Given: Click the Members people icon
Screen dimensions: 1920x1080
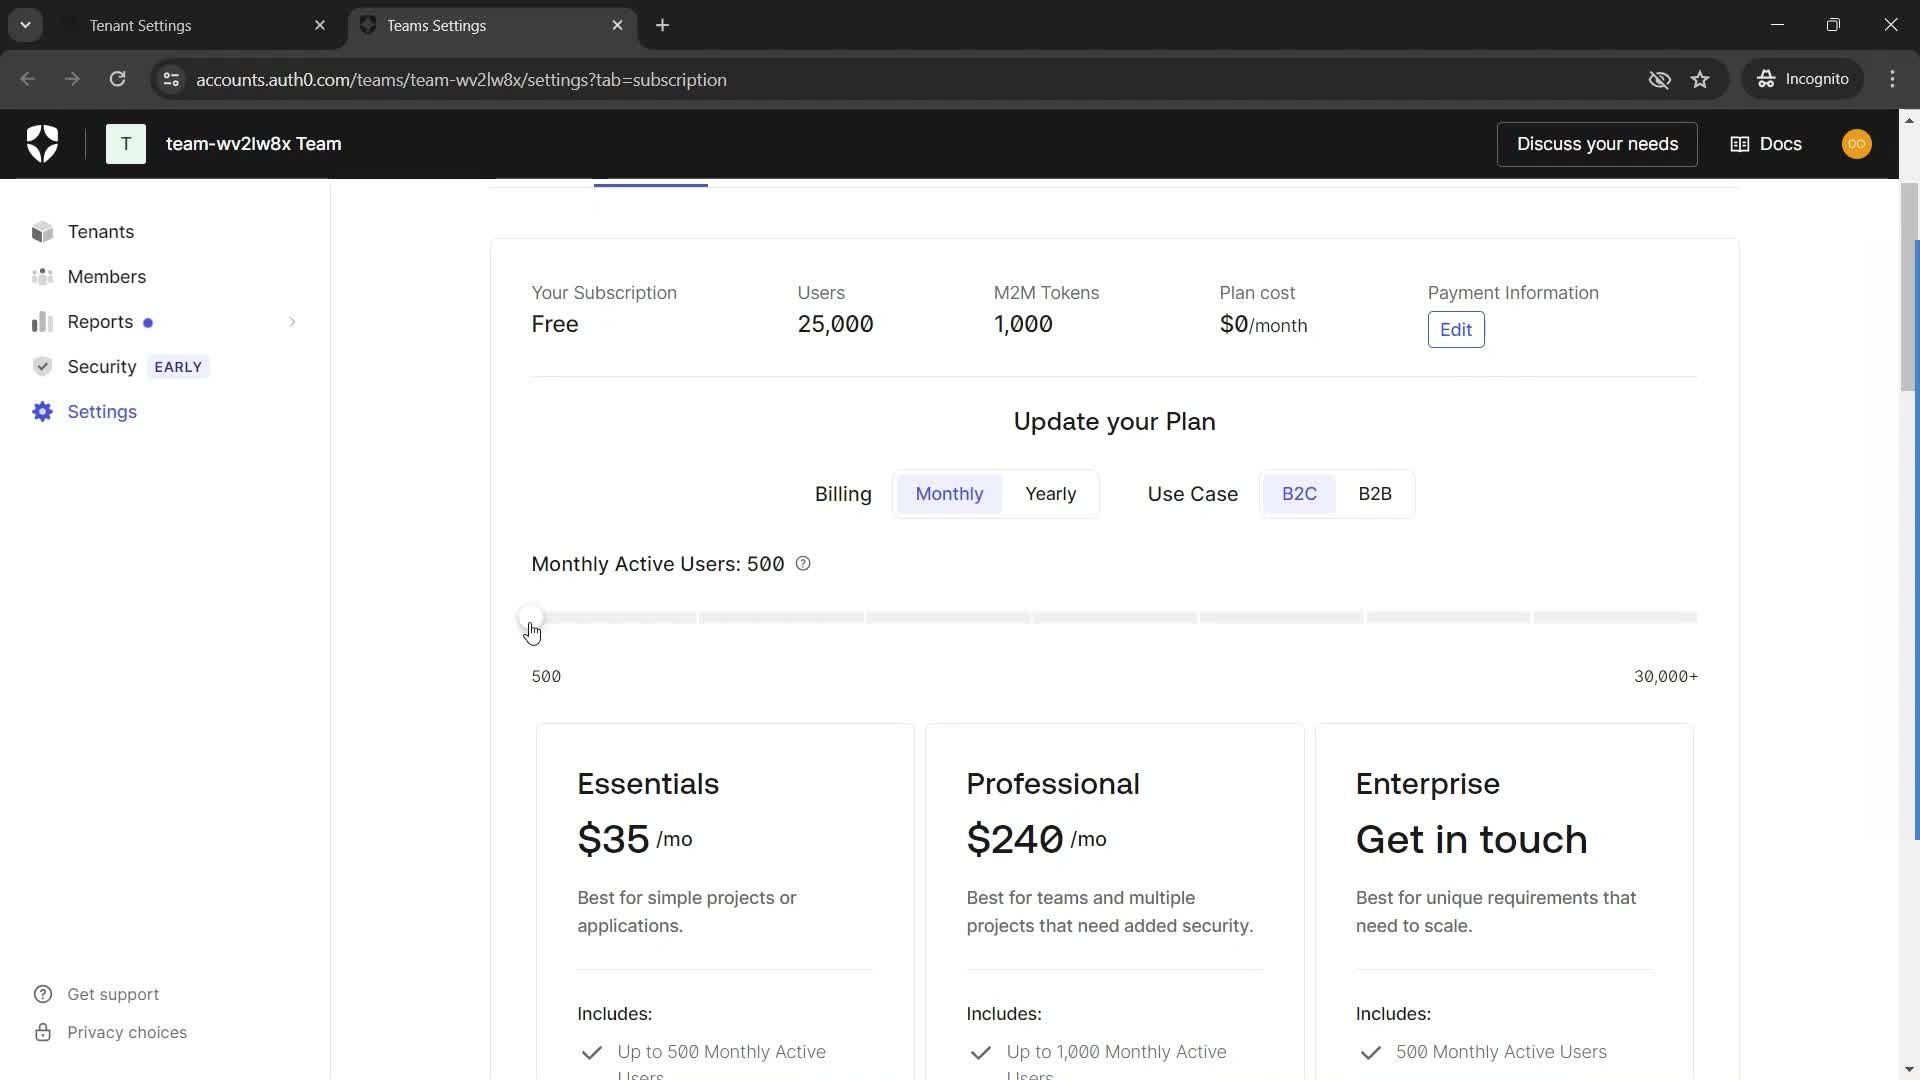Looking at the screenshot, I should [x=42, y=277].
